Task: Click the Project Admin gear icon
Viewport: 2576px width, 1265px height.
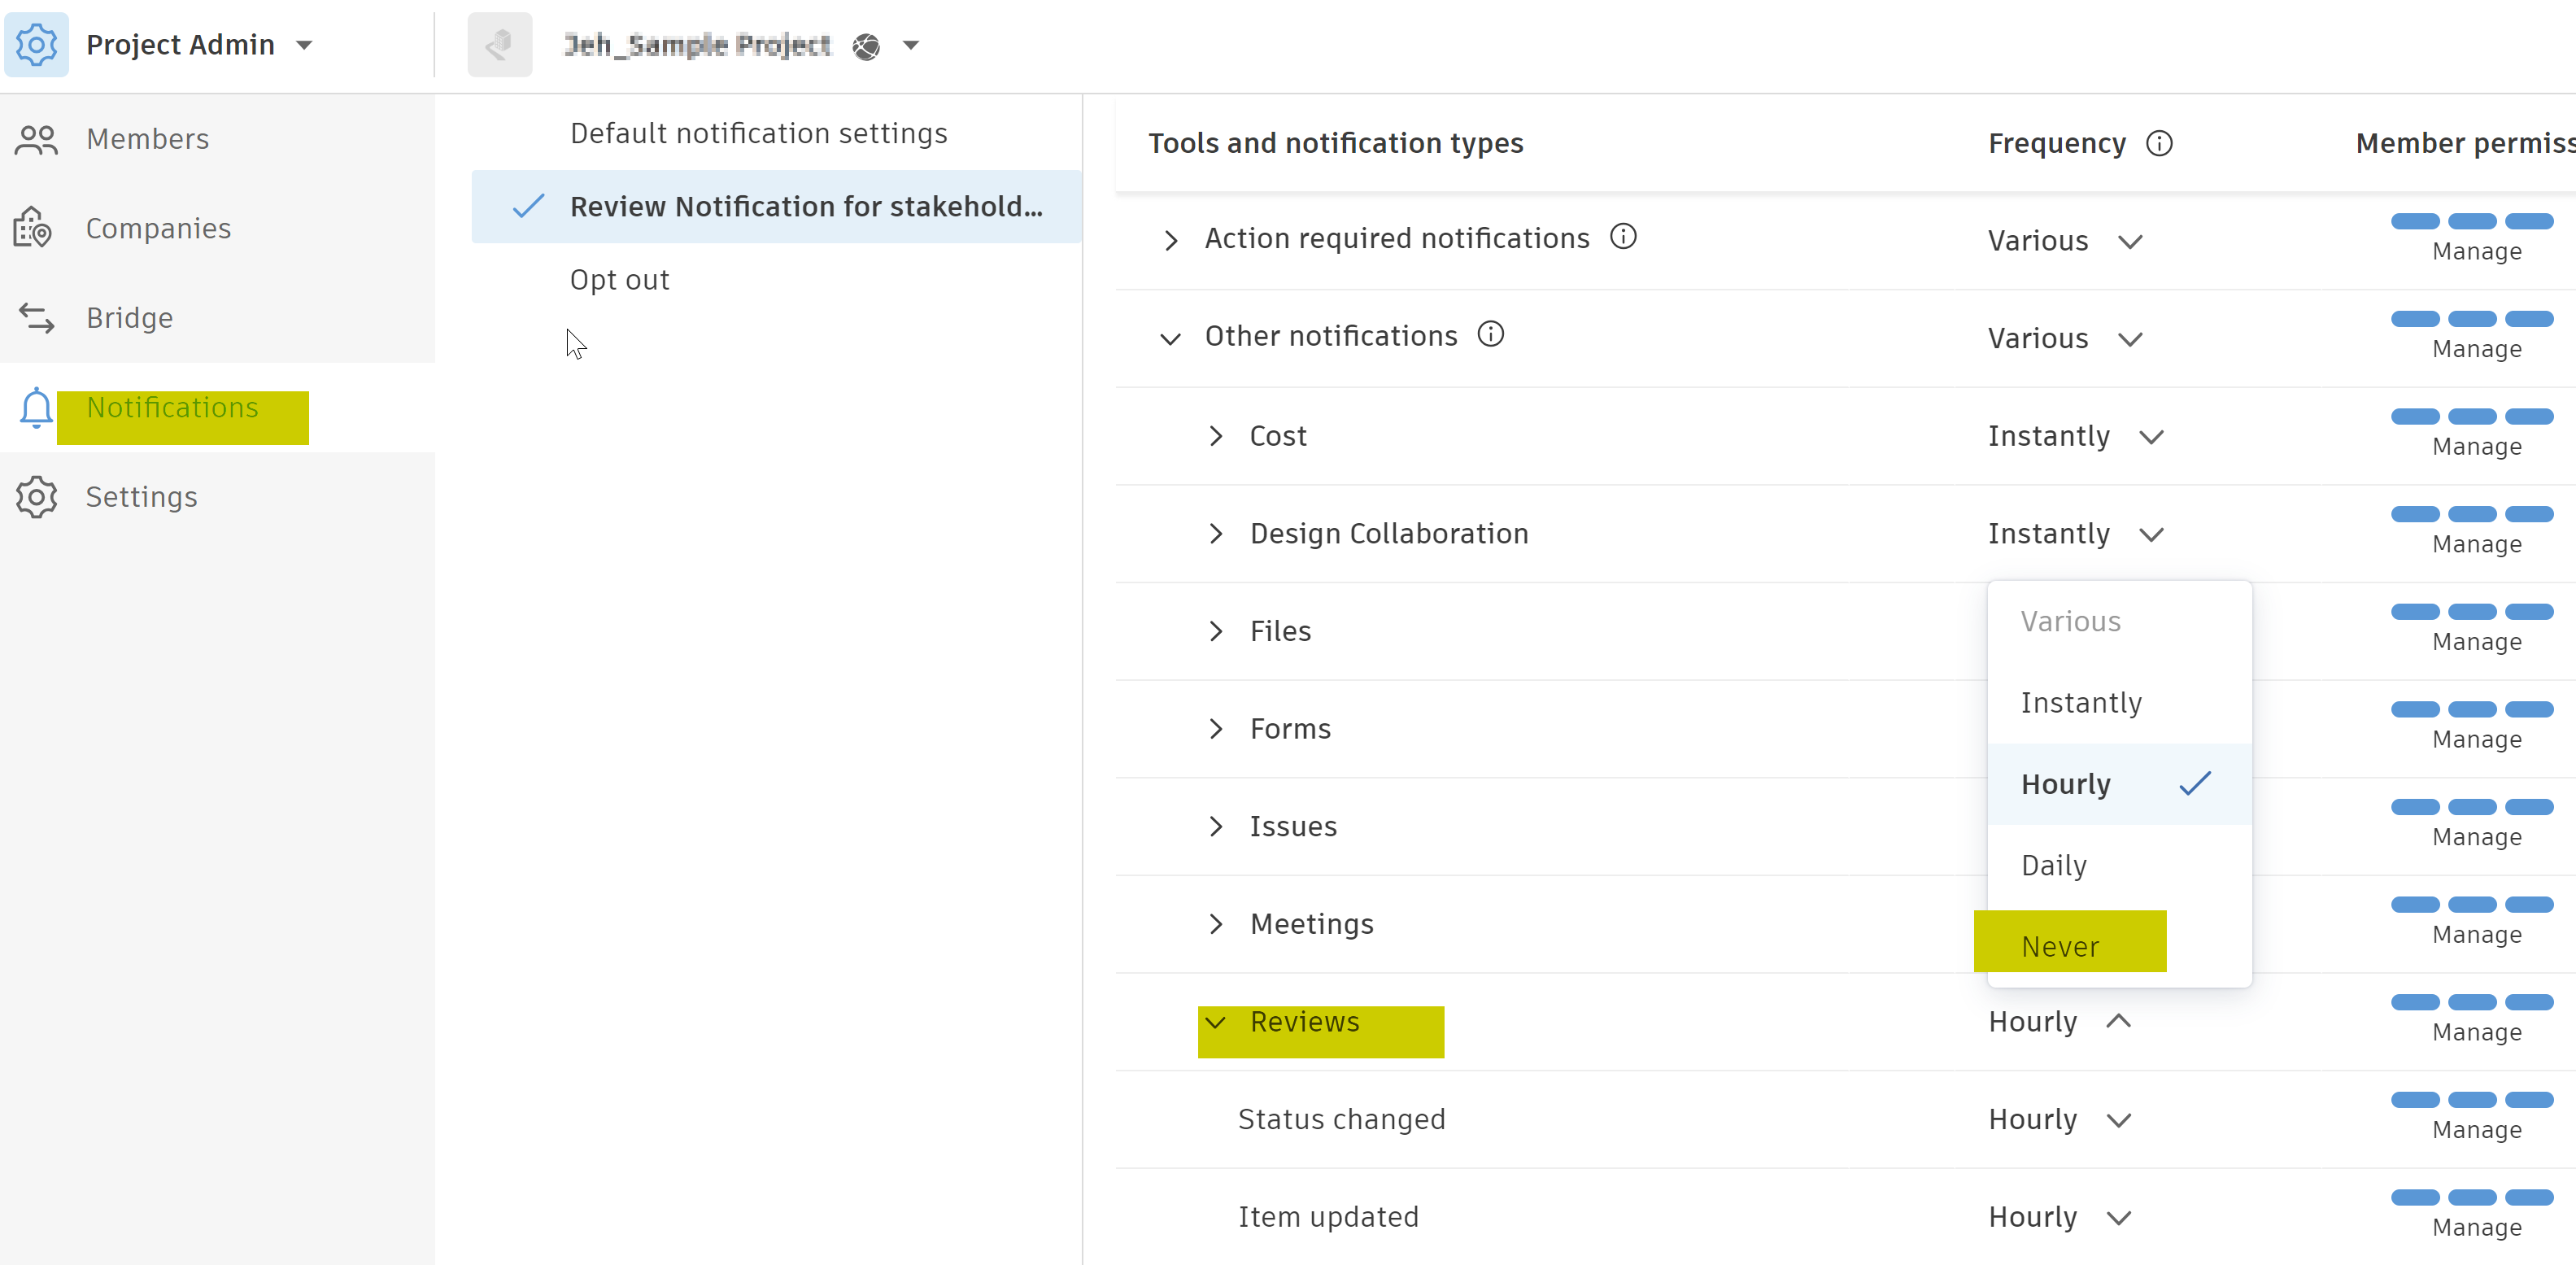Action: pos(37,45)
